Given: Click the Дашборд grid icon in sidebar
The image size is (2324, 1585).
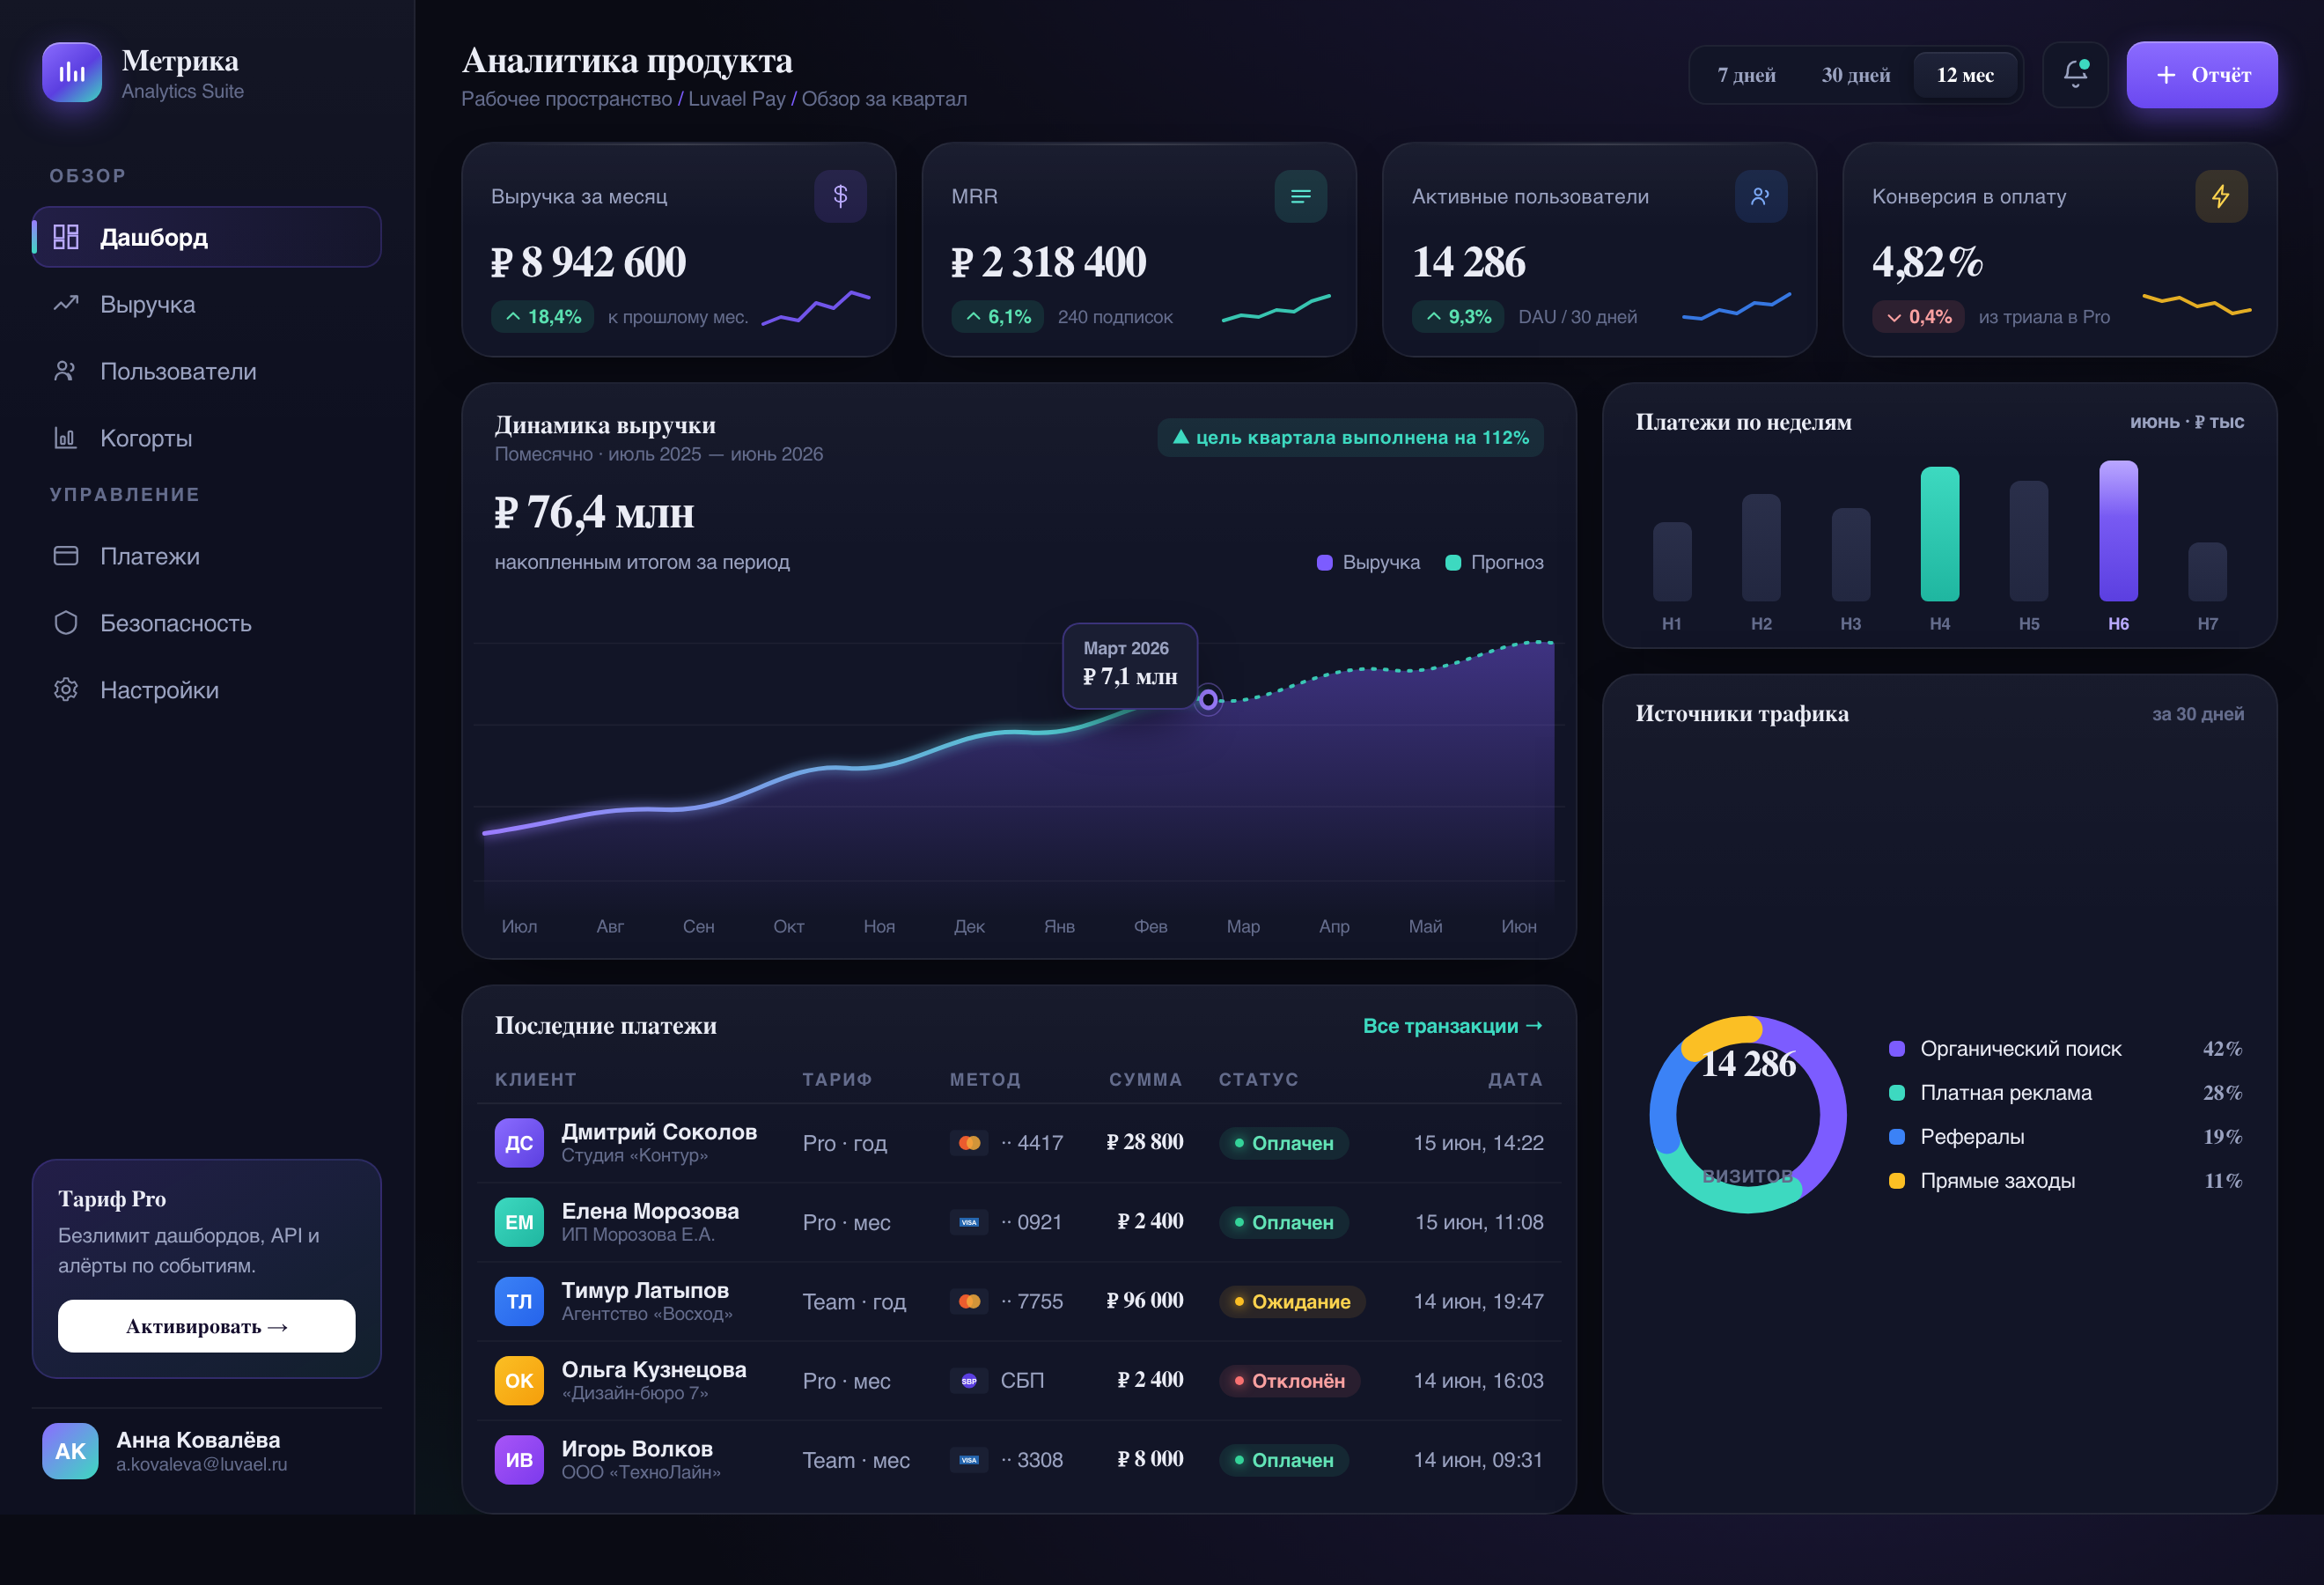Looking at the screenshot, I should pyautogui.click(x=66, y=237).
